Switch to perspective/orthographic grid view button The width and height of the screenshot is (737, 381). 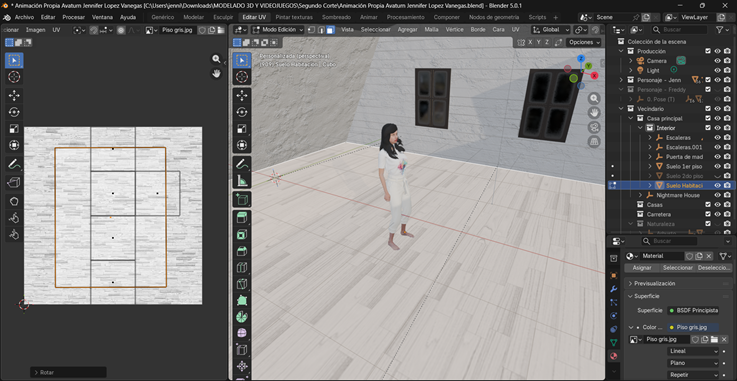595,142
